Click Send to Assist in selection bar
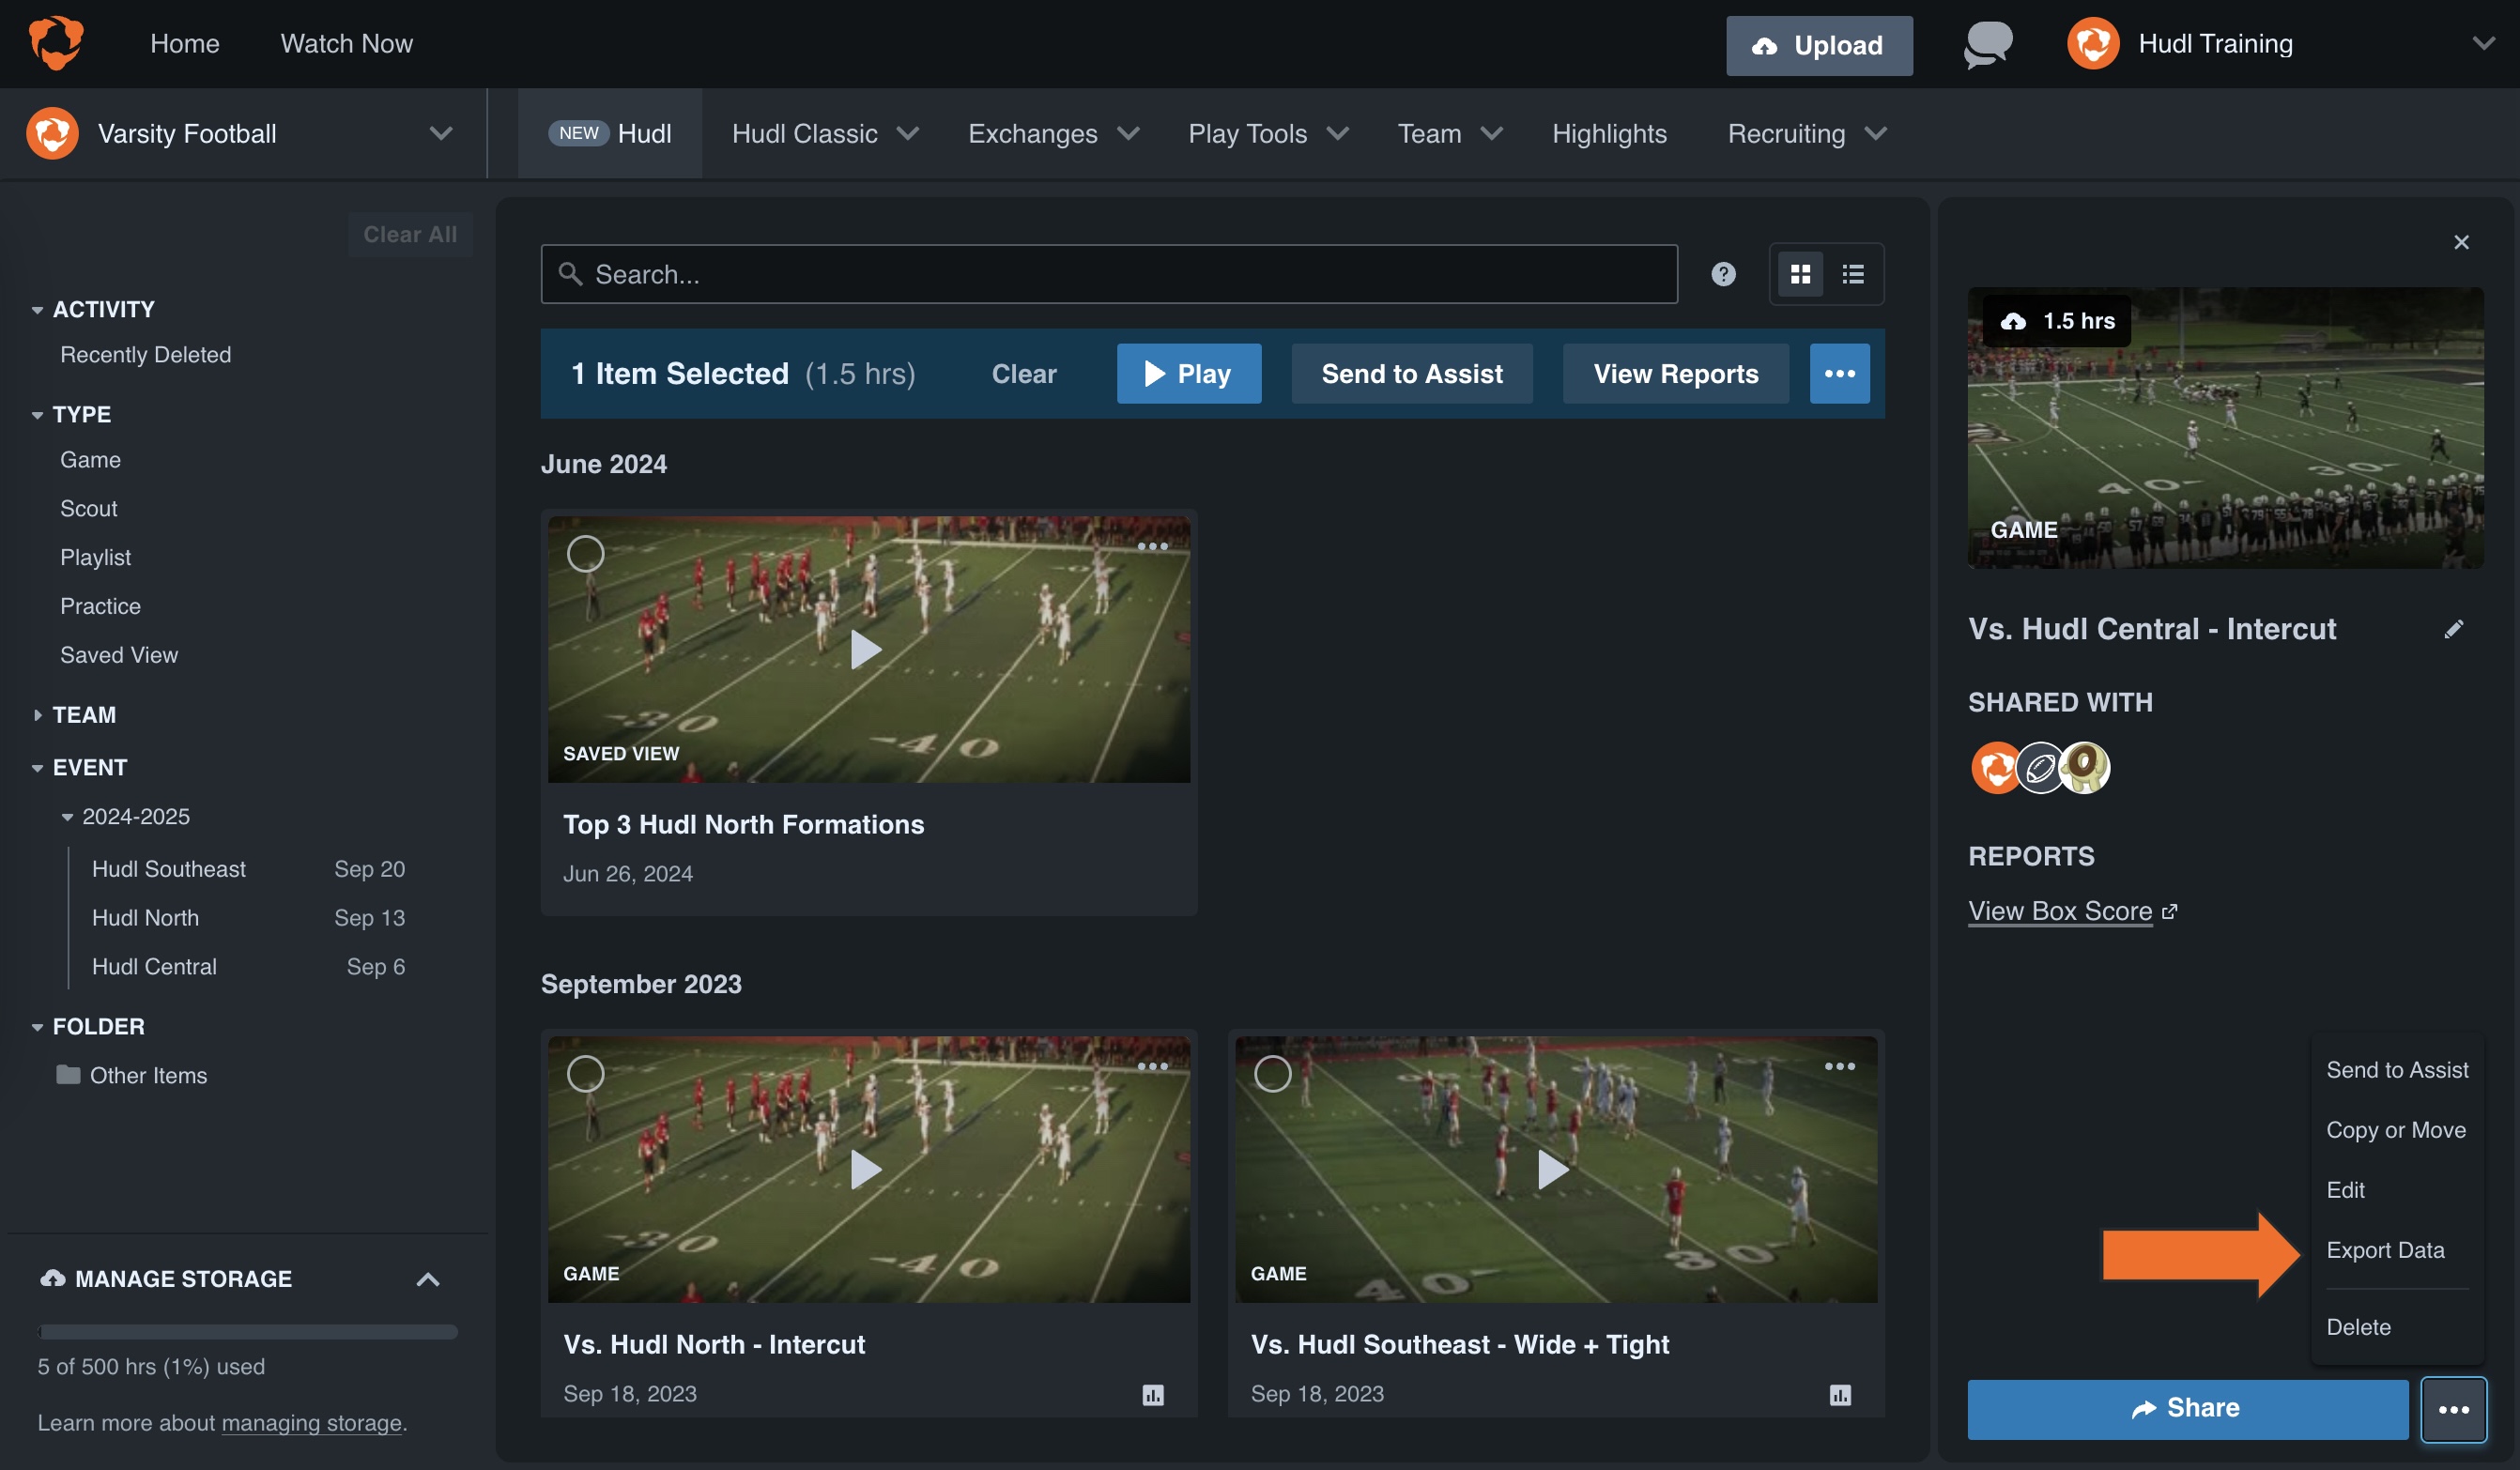Screen dimensions: 2520x1470 tap(1412, 374)
